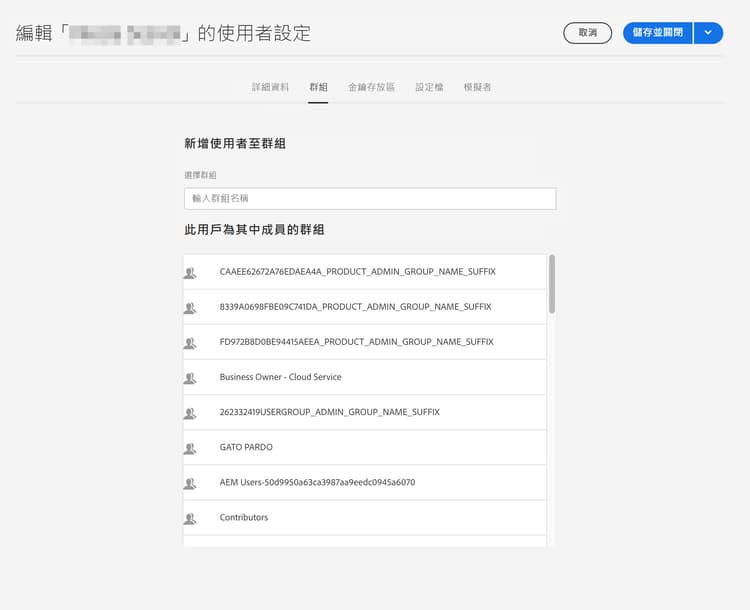Select 8339A0698FBE09C741DA_PRODUCT_ADMIN_GROUP_NAME_SUFFIX text

[355, 307]
